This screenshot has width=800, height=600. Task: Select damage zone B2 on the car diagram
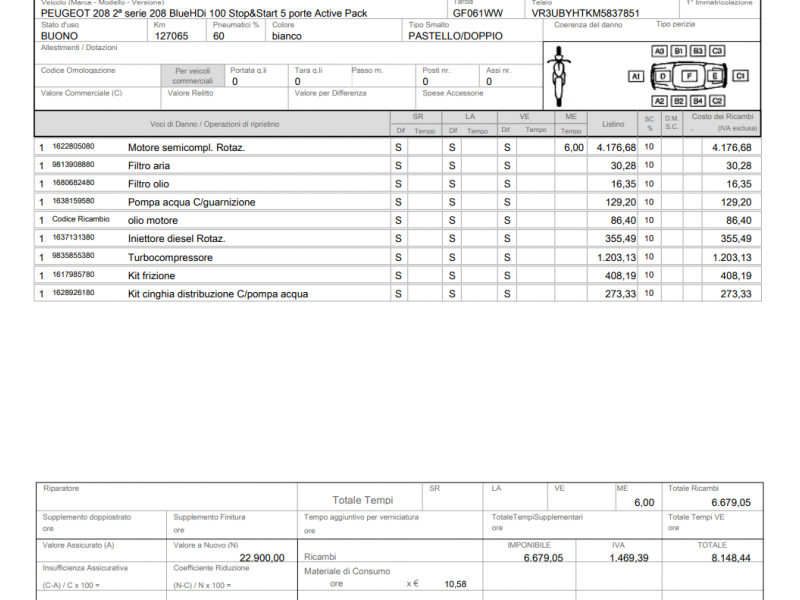coord(679,101)
